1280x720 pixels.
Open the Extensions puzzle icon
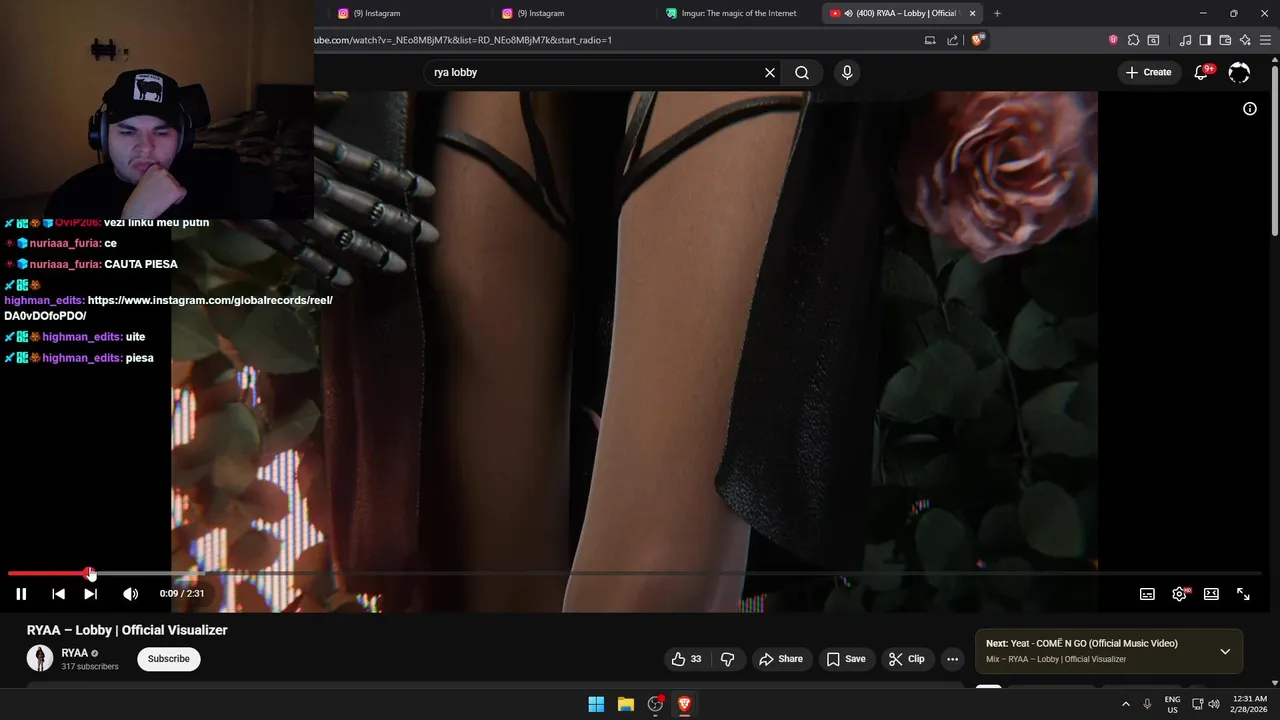point(1133,40)
